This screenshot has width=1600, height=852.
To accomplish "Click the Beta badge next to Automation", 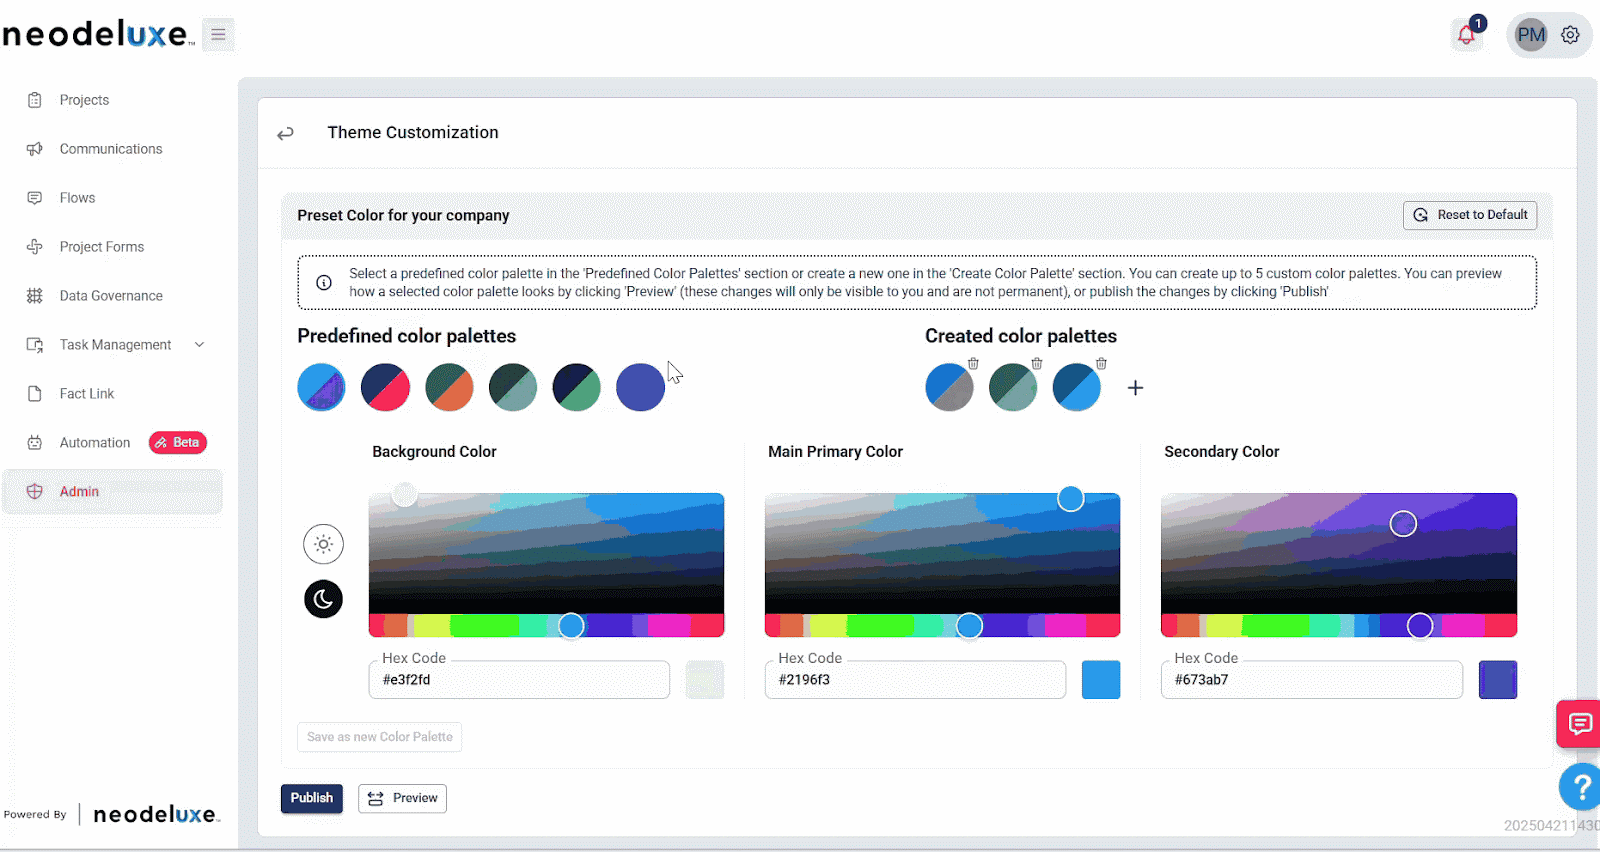I will point(178,443).
